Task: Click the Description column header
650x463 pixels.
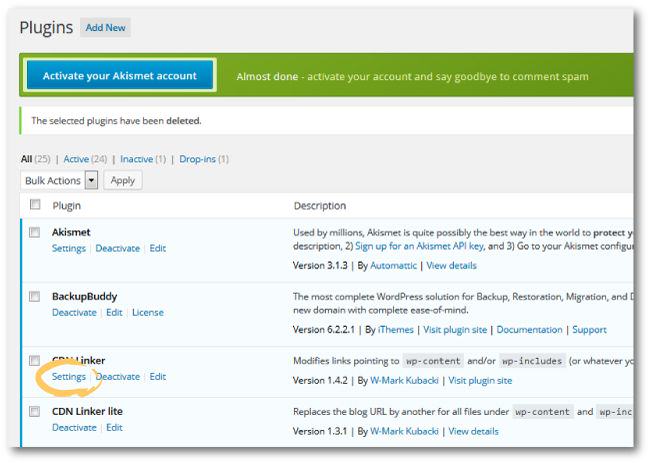Action: click(x=320, y=206)
